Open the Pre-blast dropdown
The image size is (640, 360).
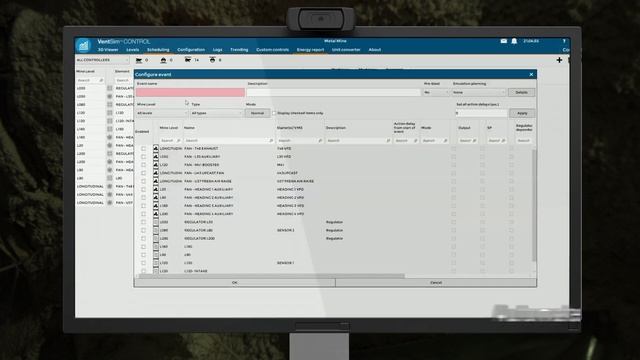click(x=436, y=93)
